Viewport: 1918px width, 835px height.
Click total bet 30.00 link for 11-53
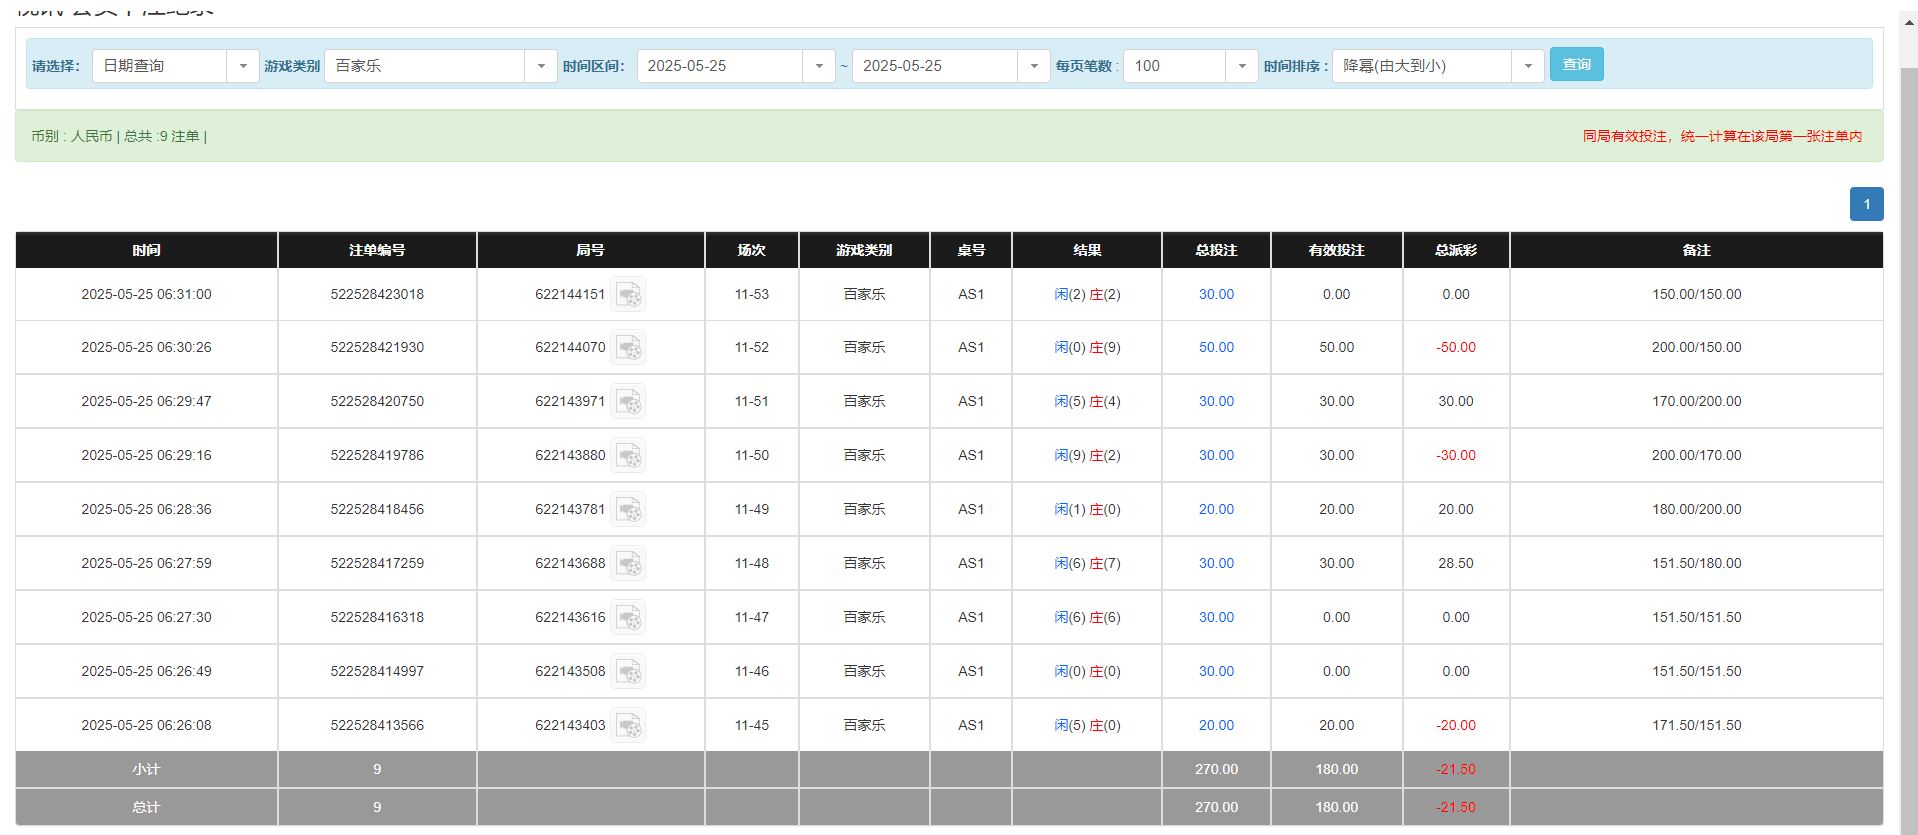(x=1216, y=295)
